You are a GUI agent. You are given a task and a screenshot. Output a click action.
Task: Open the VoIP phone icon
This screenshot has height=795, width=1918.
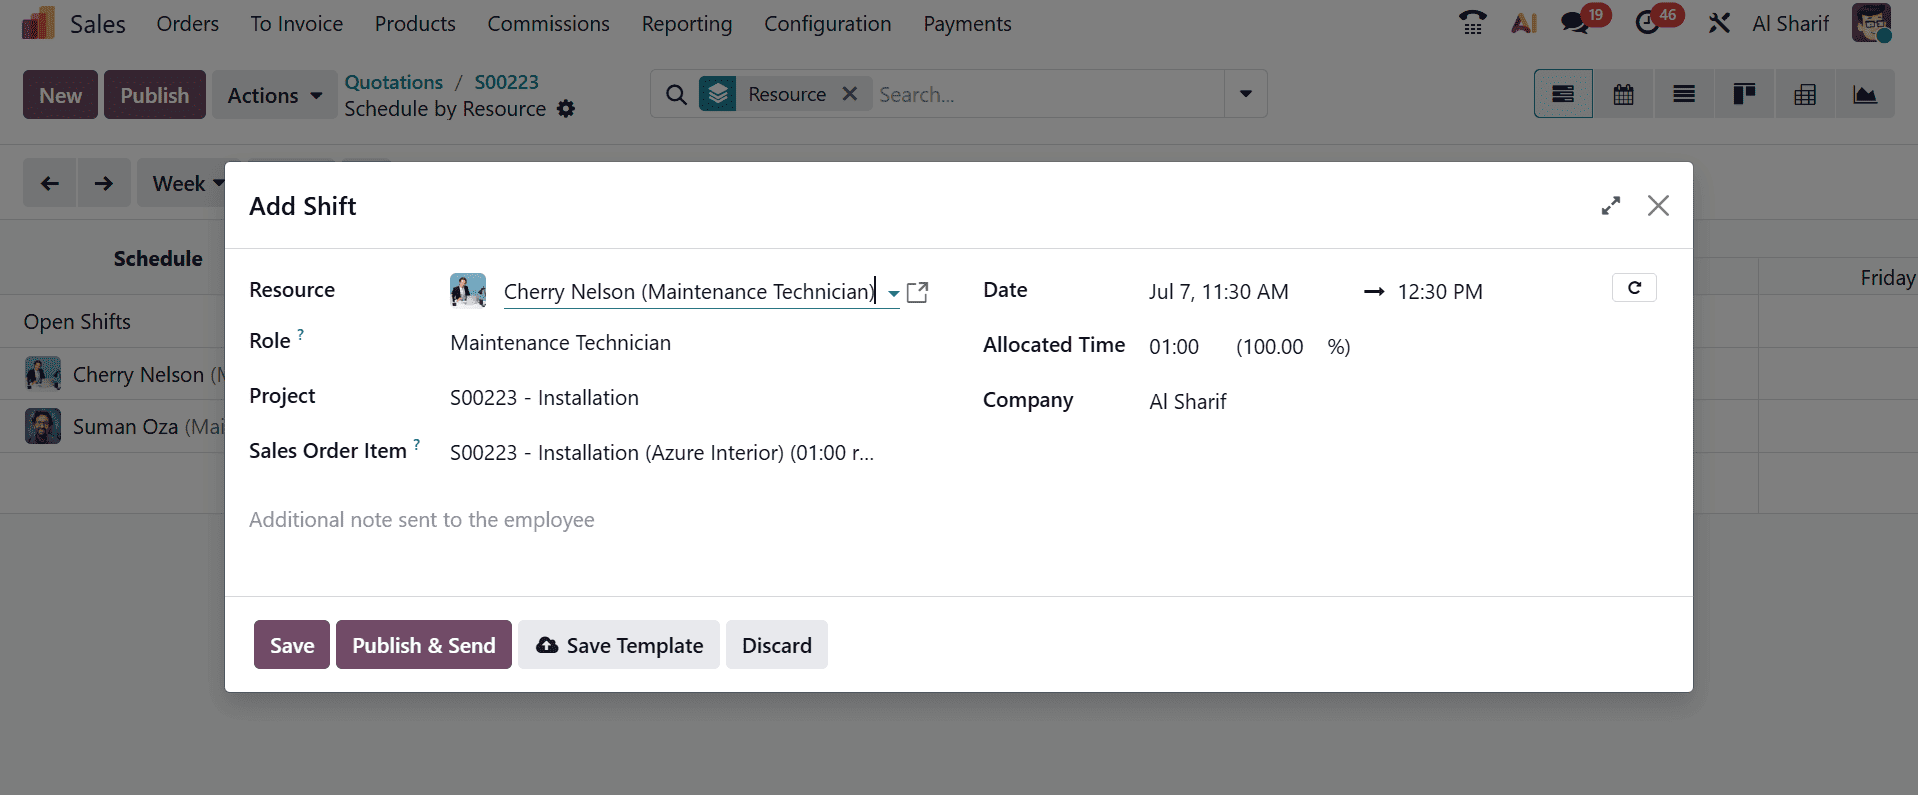pyautogui.click(x=1472, y=23)
